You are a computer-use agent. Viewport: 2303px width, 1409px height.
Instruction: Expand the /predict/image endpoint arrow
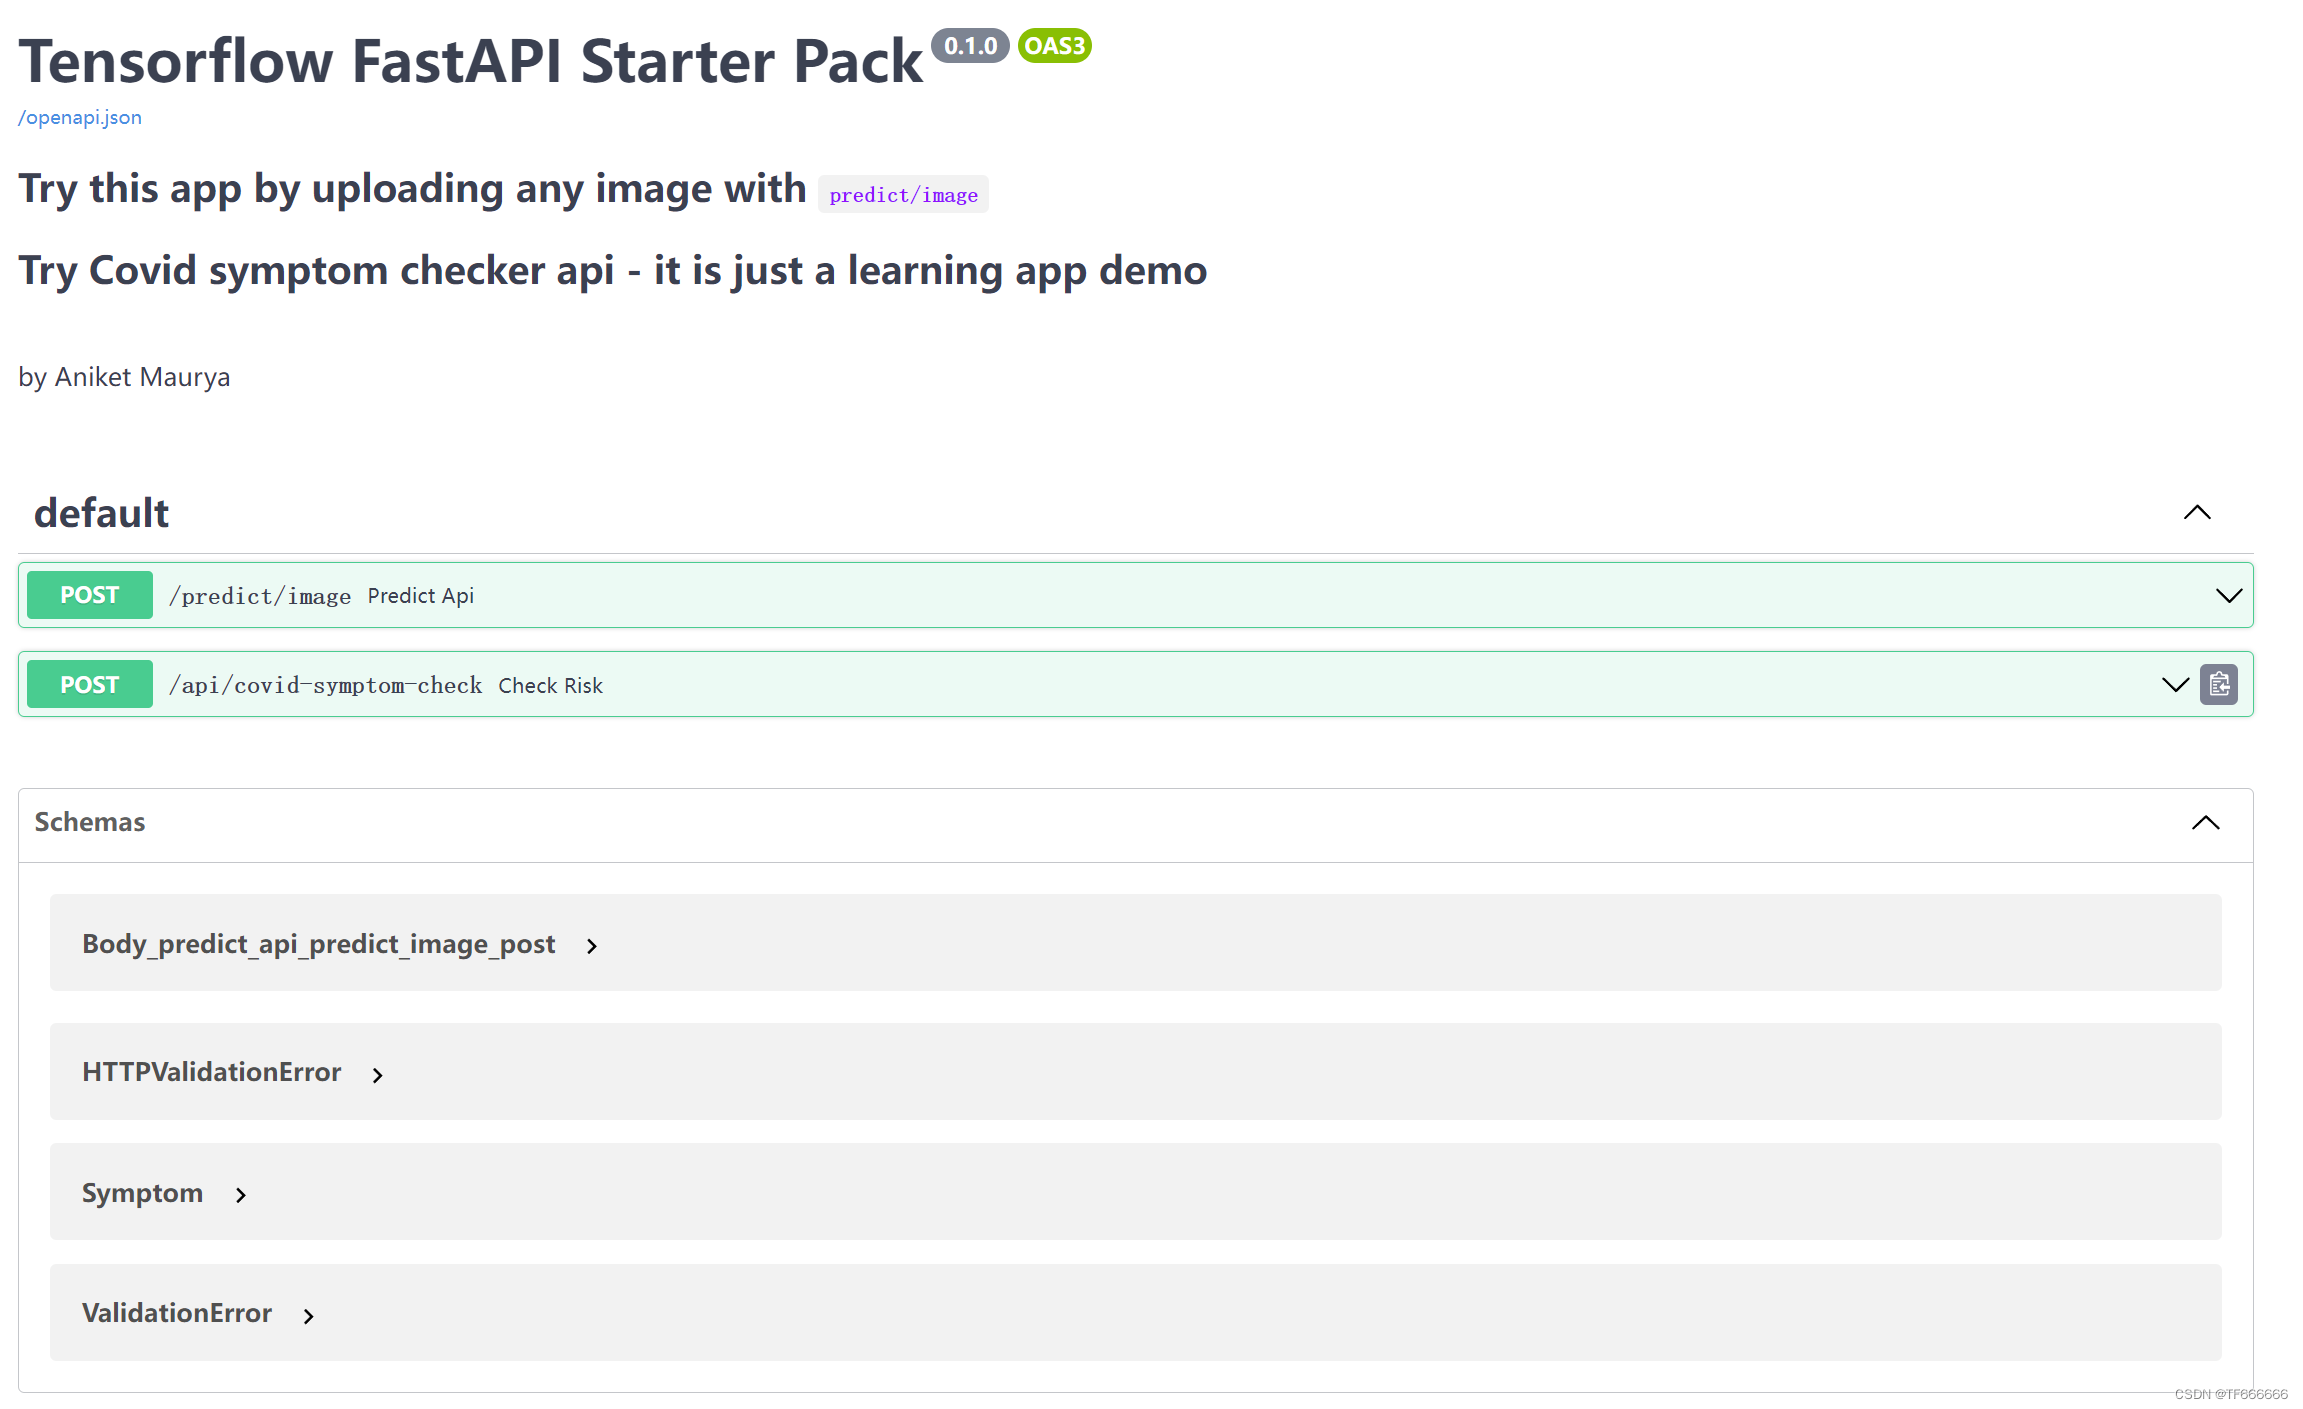coord(2228,596)
